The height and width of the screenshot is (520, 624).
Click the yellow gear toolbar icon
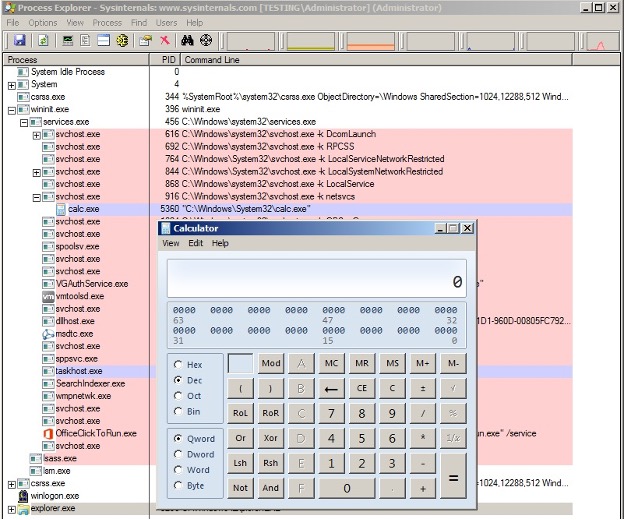click(x=122, y=40)
